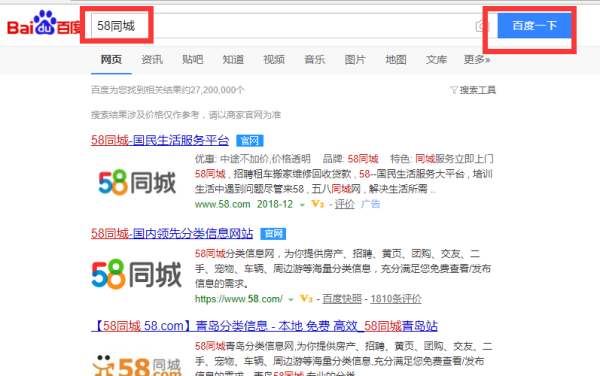Viewport: 600px width, 376px height.
Task: Go to the 音乐 tab
Action: (x=314, y=60)
